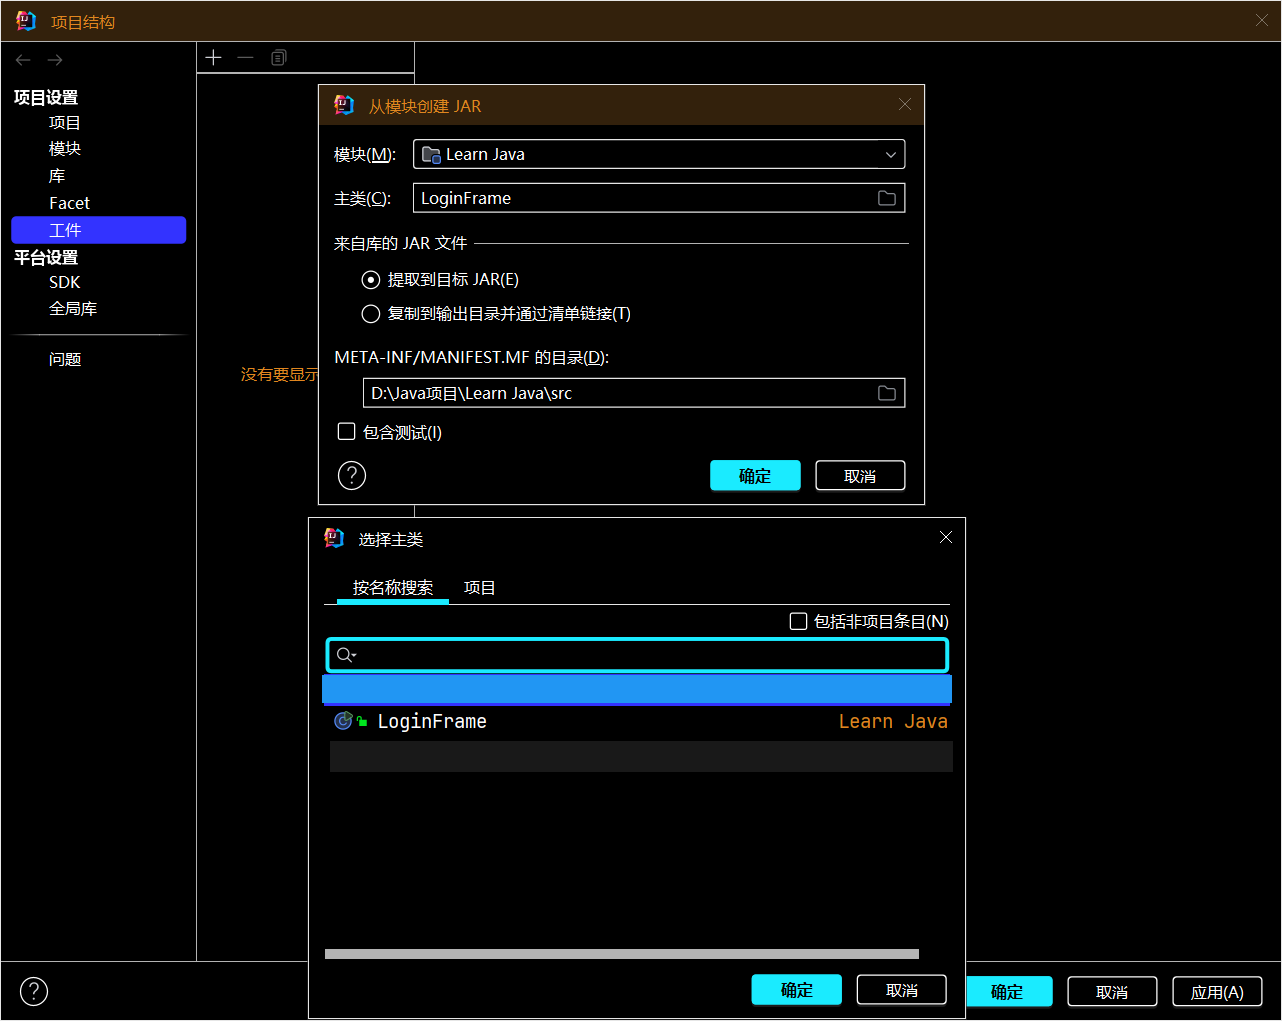Go forward with the right arrow
The width and height of the screenshot is (1282, 1021).
click(55, 60)
